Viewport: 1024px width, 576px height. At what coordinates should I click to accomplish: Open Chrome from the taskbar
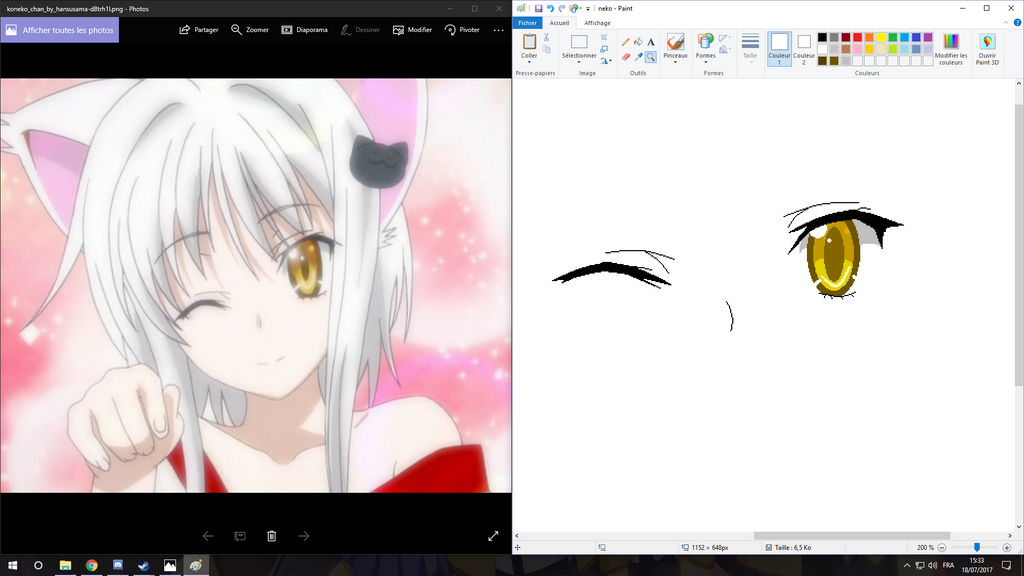click(91, 566)
